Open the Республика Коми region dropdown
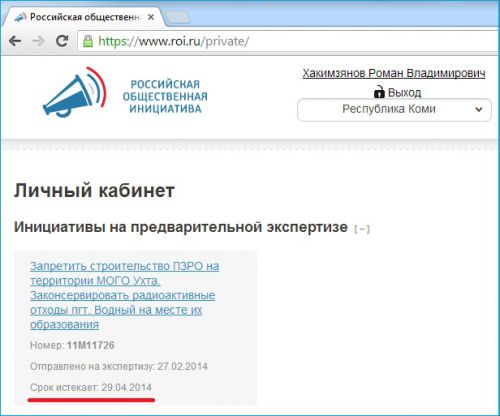The image size is (500, 416). (x=394, y=110)
